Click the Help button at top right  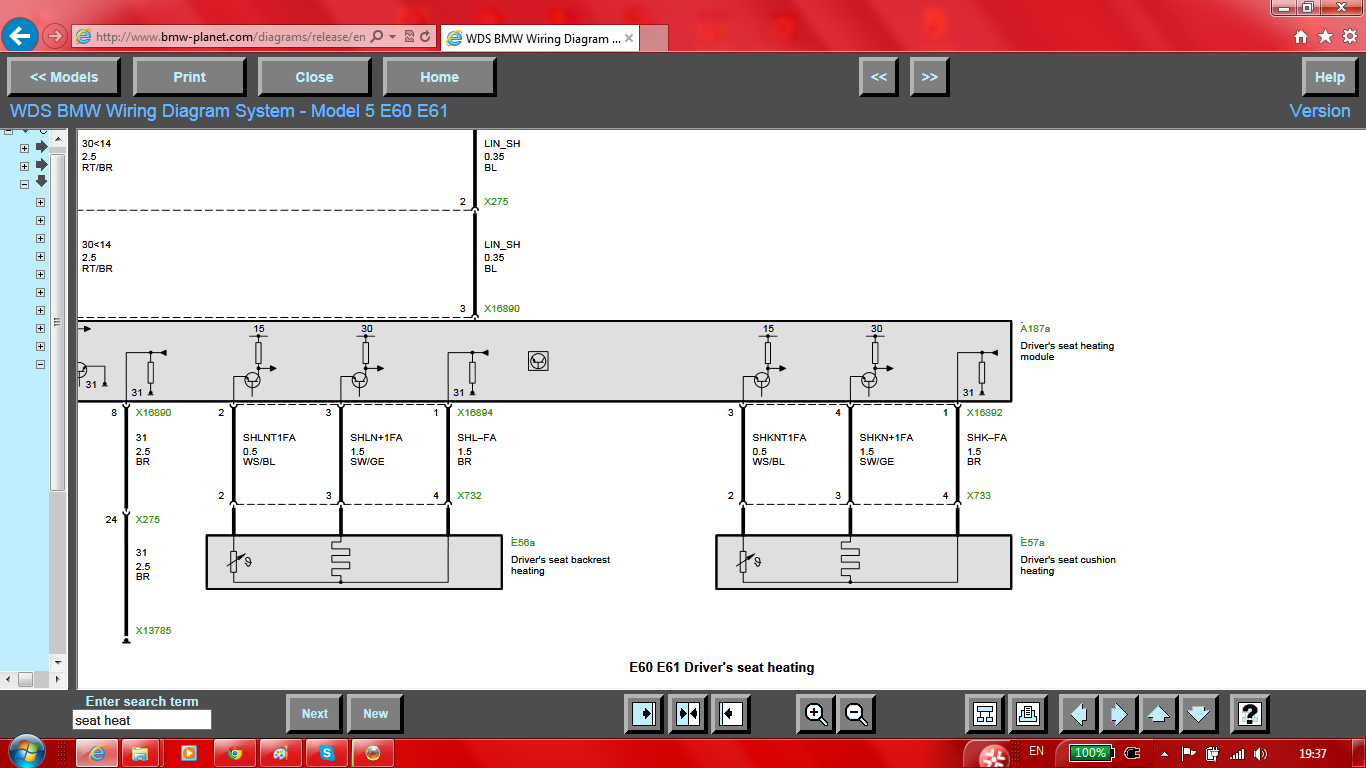1329,77
